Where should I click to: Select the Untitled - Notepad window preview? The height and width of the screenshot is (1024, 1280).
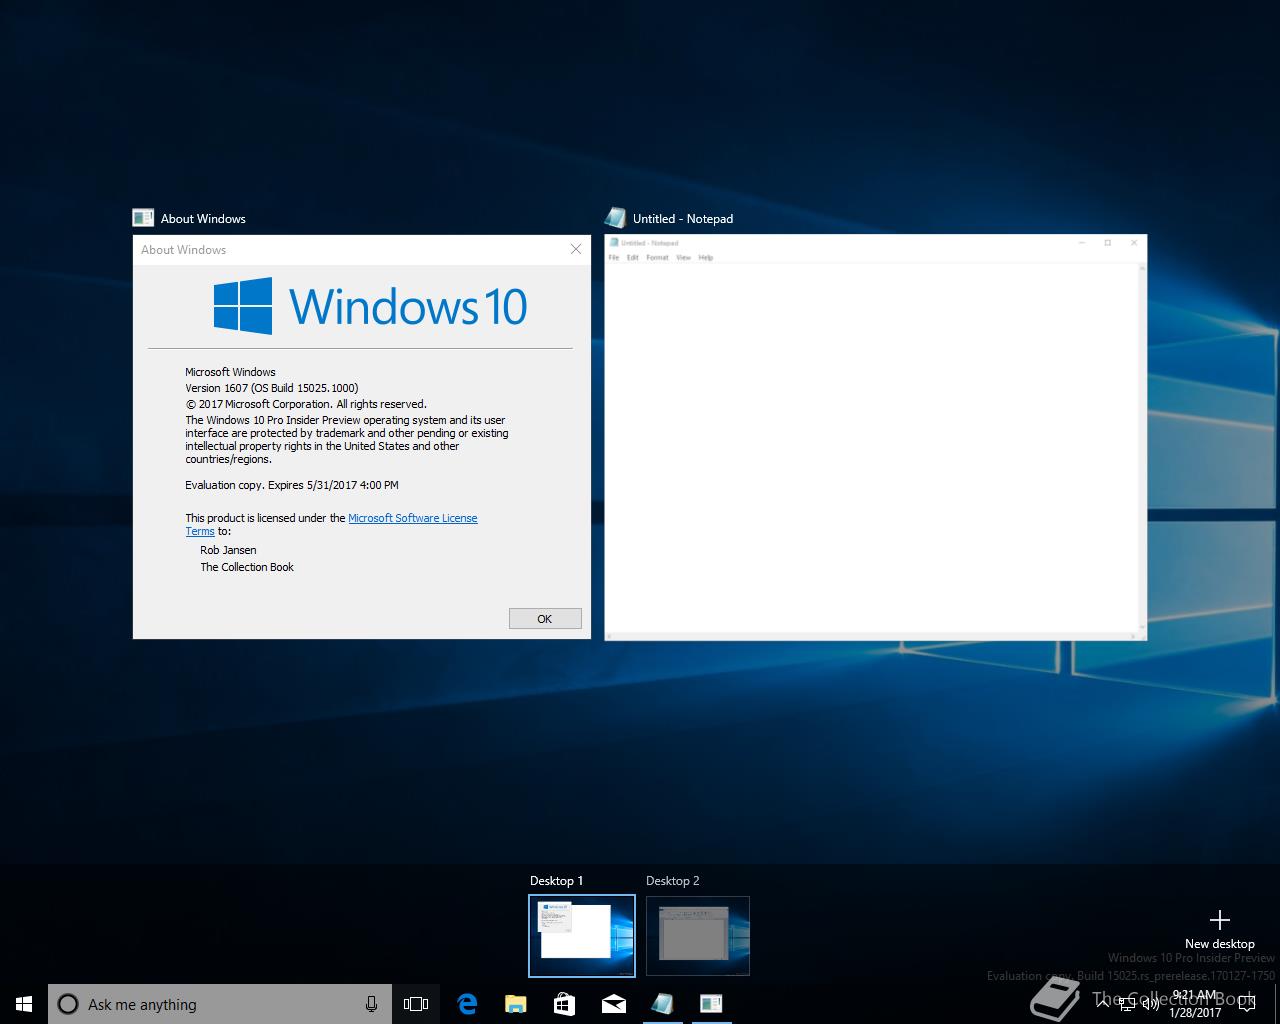pyautogui.click(x=876, y=437)
